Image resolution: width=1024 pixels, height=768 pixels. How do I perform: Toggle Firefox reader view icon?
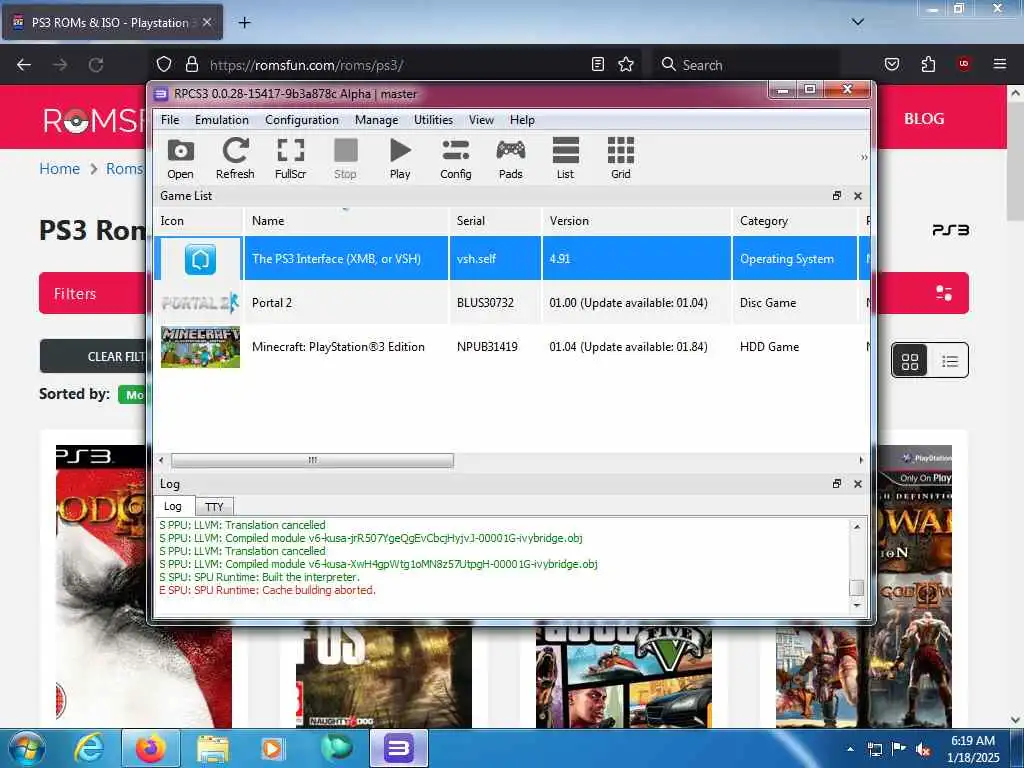(x=598, y=64)
